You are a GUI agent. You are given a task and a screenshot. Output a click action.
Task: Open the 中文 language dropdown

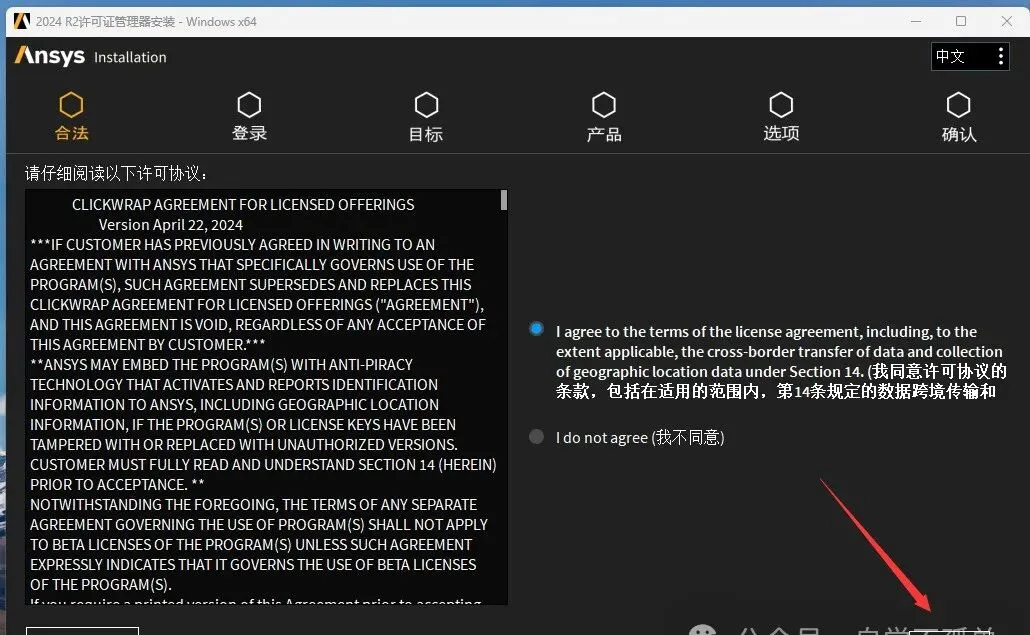point(970,56)
